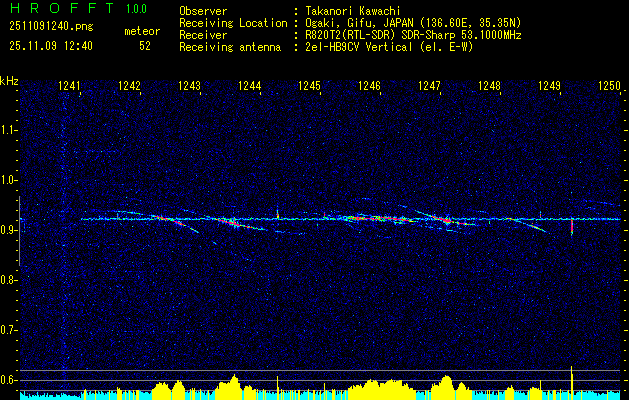This screenshot has height=400, width=629.
Task: Click the 1246 time marker
Action: (369, 86)
